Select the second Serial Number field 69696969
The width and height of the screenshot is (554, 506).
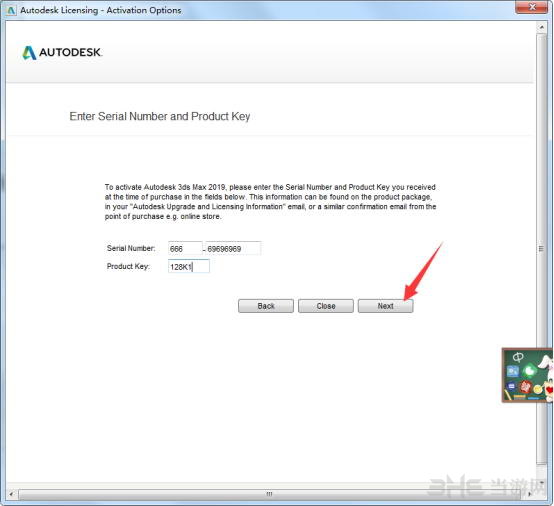[234, 248]
